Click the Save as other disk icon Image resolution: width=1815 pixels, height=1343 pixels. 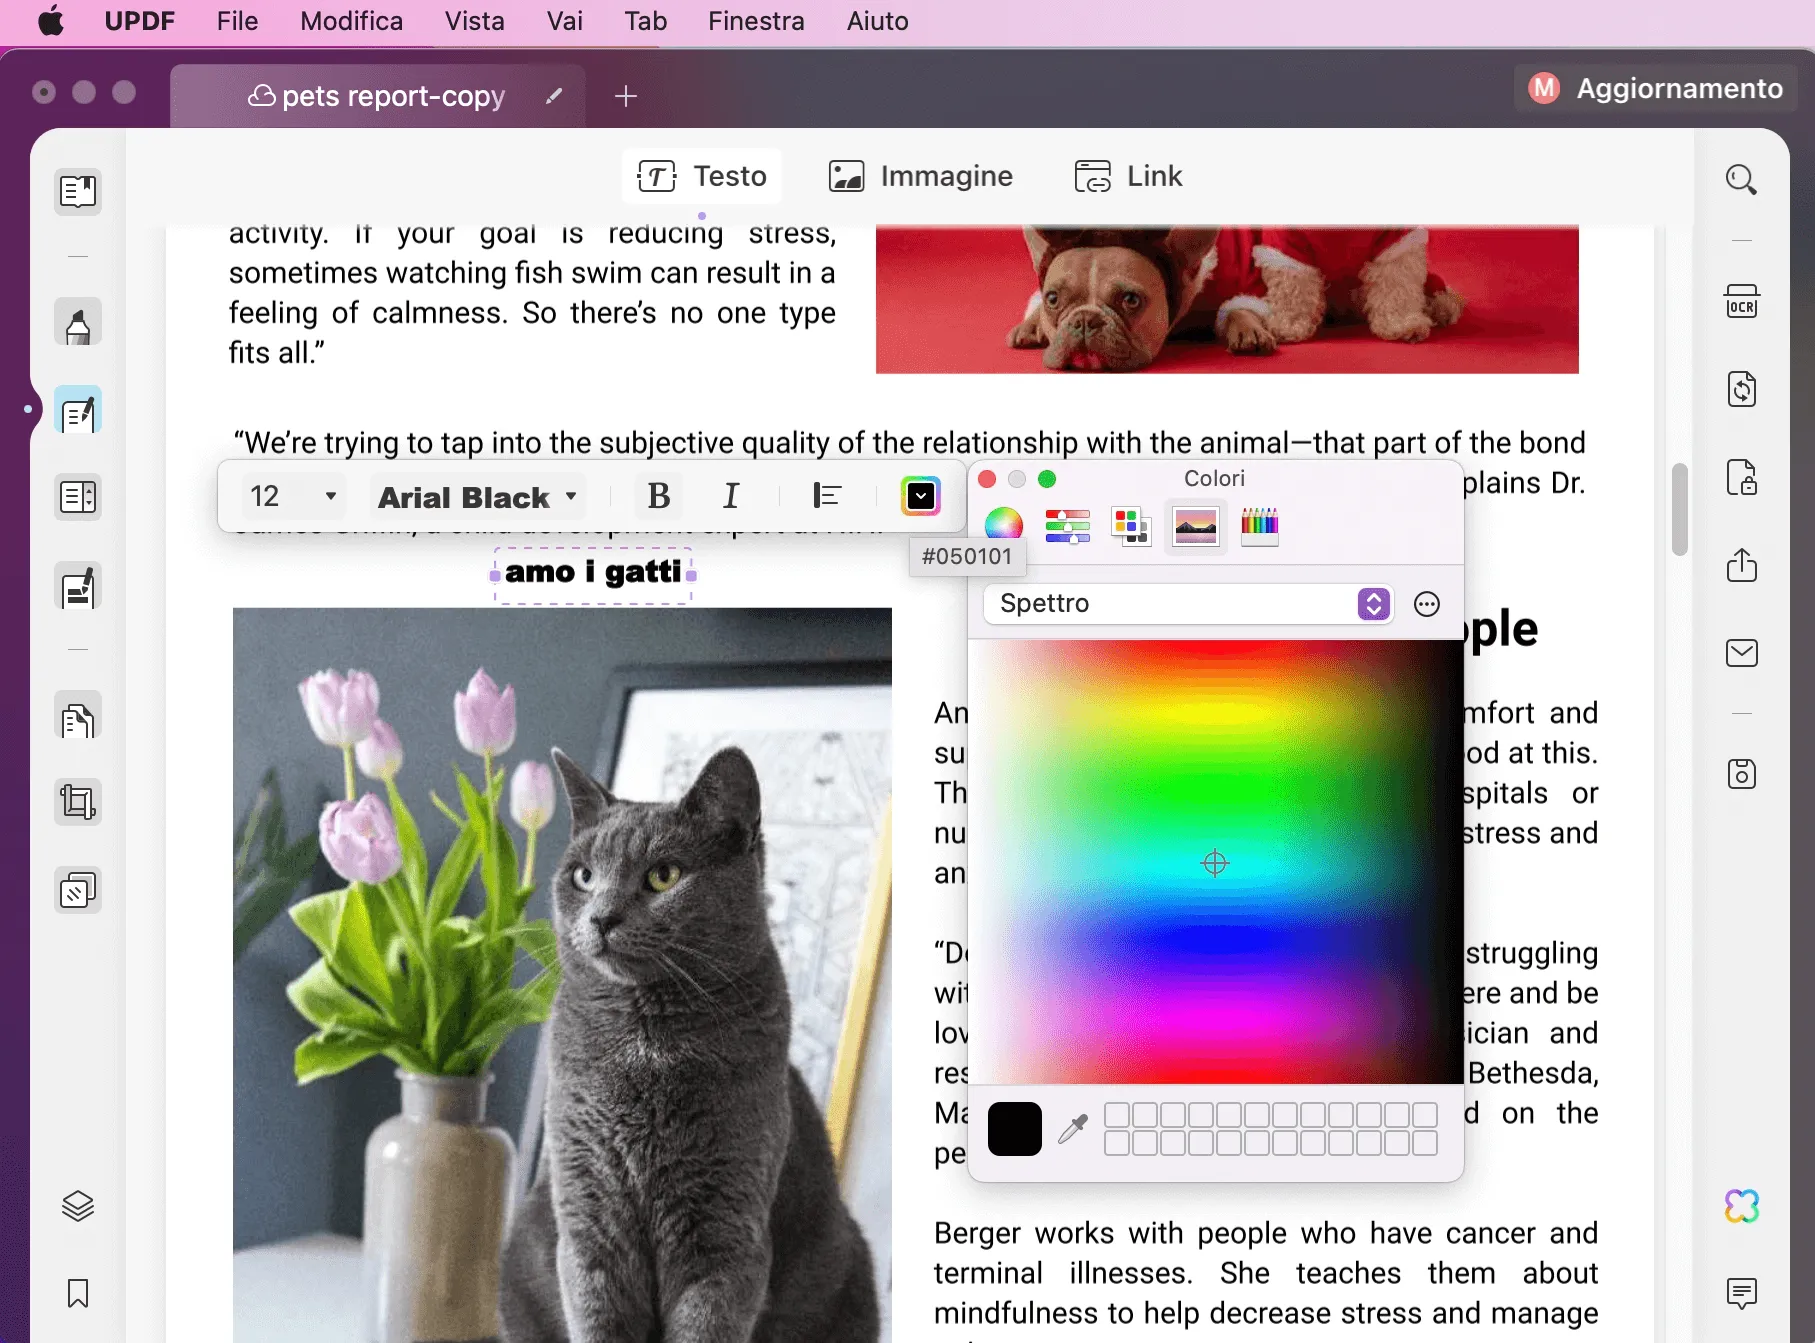[1741, 774]
